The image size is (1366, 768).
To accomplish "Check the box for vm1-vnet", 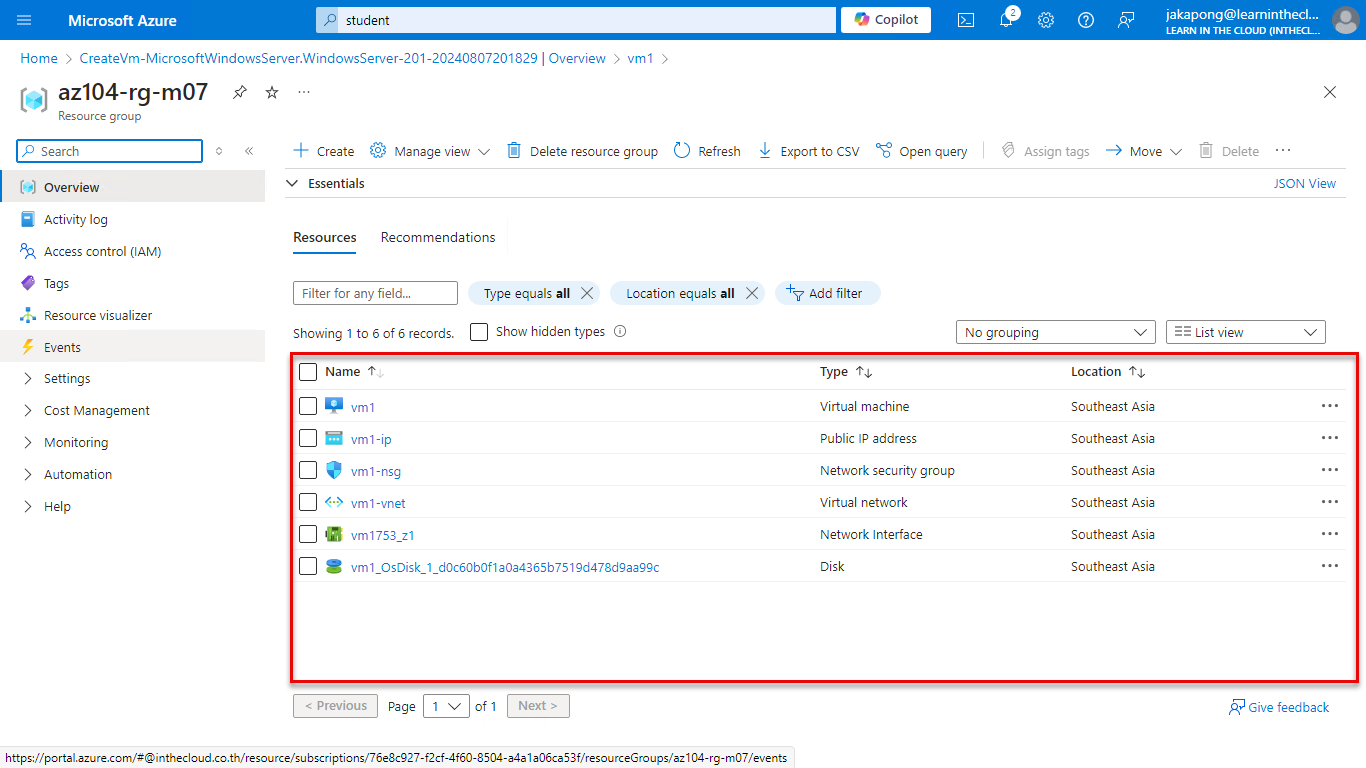I will pos(308,502).
